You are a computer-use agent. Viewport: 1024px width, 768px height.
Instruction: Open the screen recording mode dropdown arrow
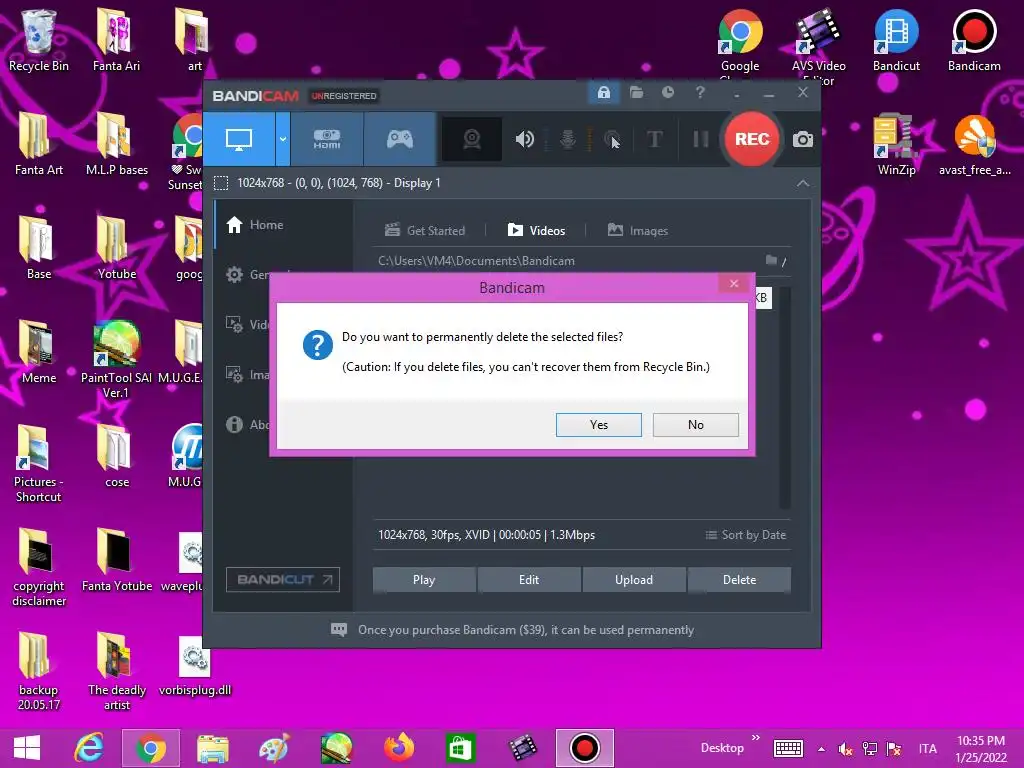pos(283,139)
